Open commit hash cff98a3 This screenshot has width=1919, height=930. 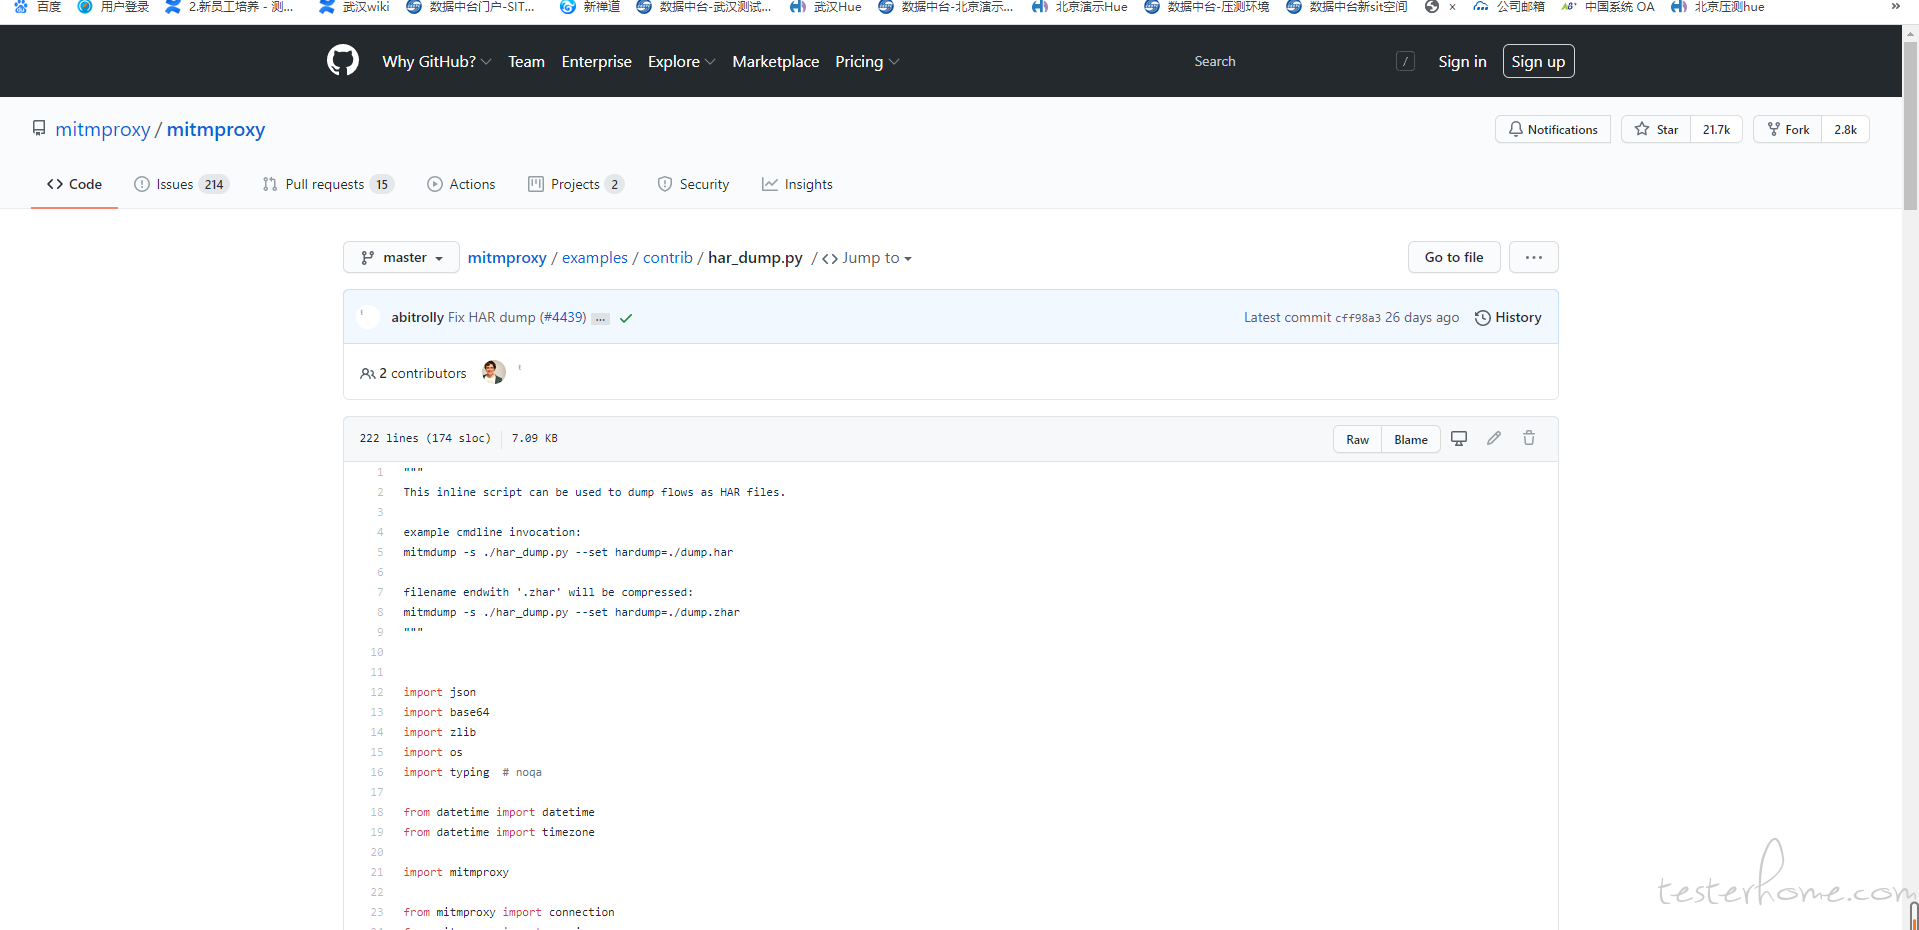[1357, 318]
